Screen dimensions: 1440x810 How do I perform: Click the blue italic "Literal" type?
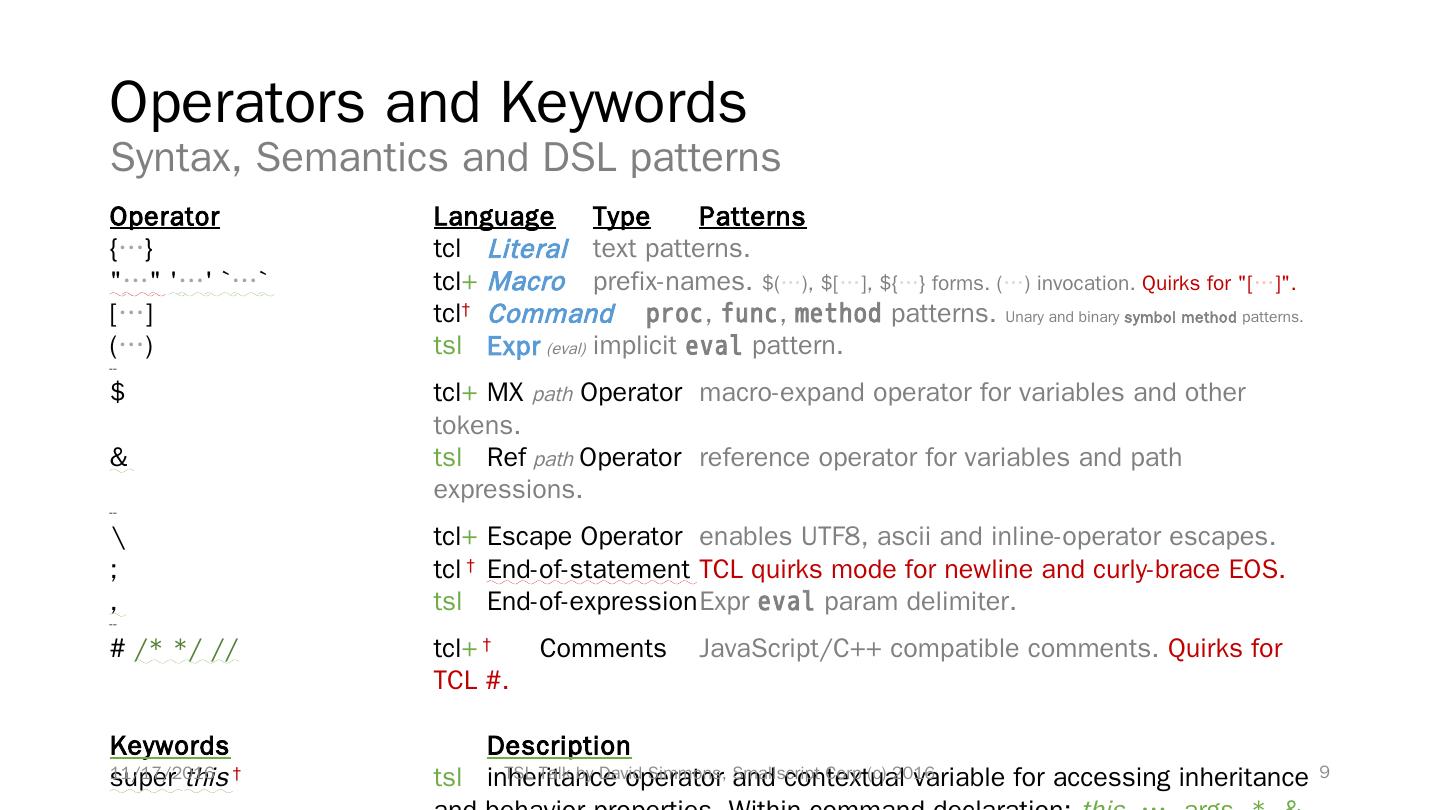coord(527,249)
